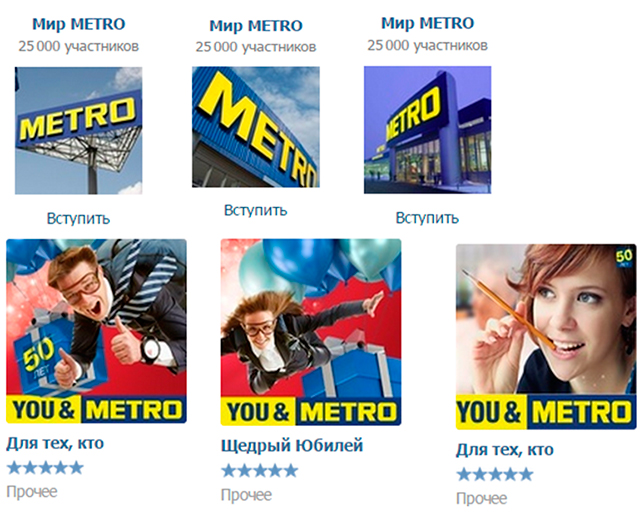
Task: Join the group under the middle storefront photo
Action: click(255, 210)
